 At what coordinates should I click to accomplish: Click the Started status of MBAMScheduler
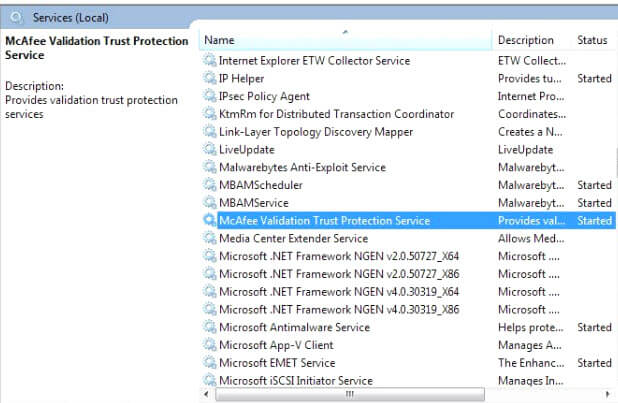[x=594, y=185]
